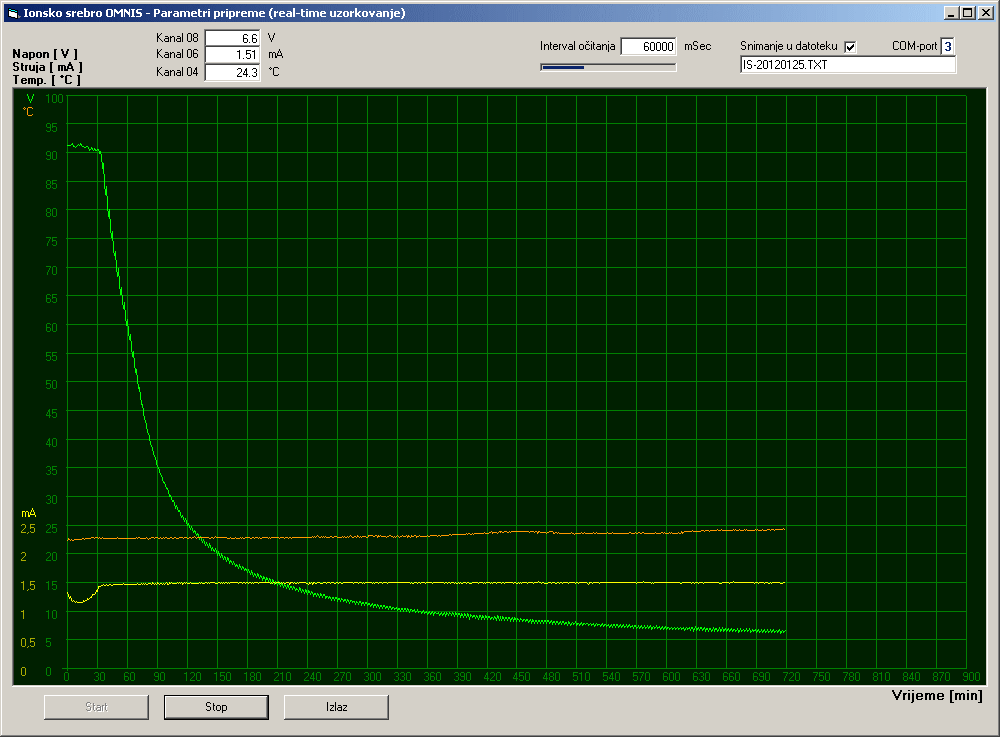Select the Kanal 04 temperature value field

(x=232, y=72)
